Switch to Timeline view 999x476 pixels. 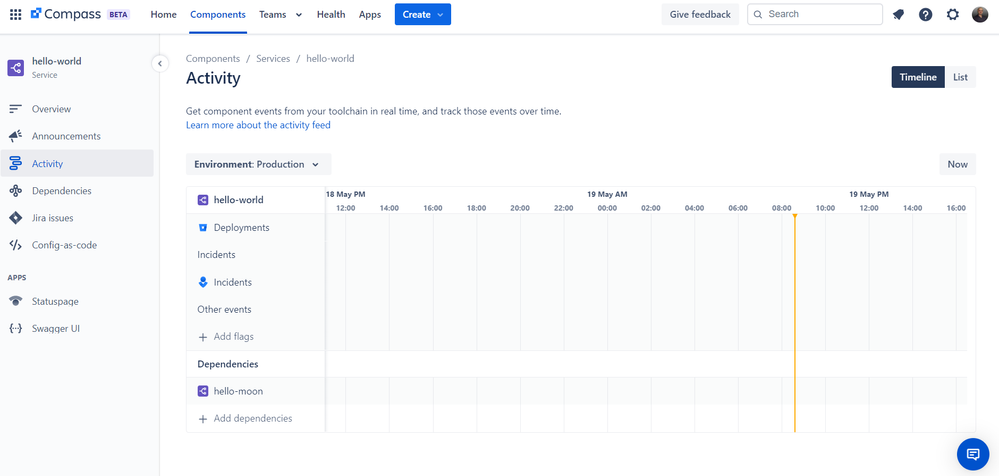tap(918, 77)
